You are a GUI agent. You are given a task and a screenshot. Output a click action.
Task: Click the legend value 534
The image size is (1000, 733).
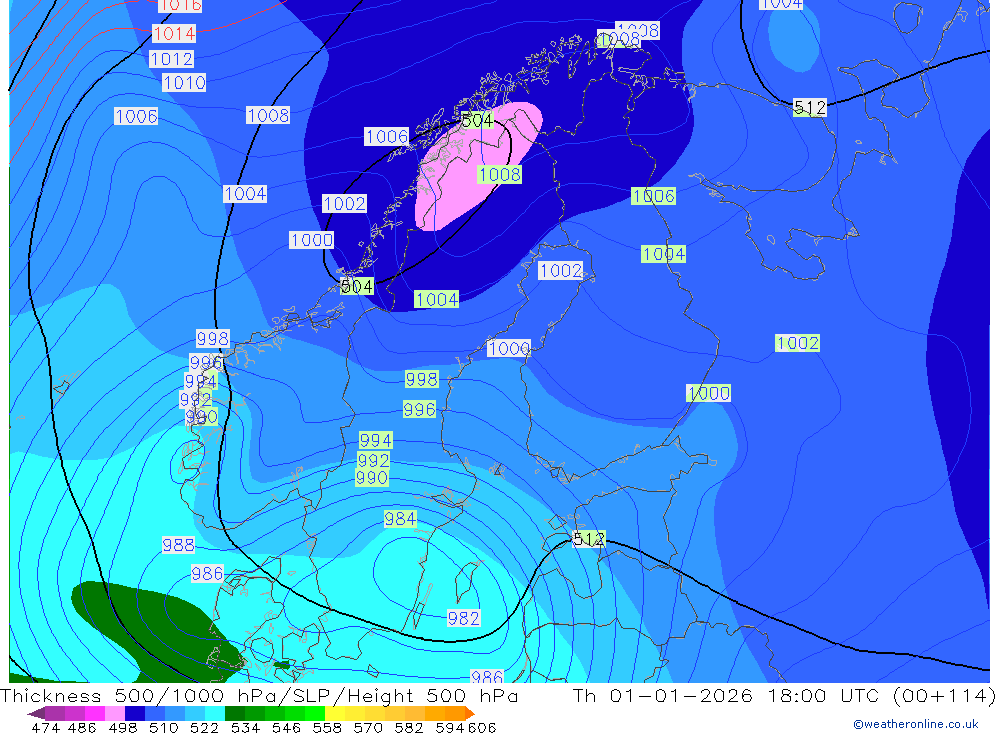(245, 727)
